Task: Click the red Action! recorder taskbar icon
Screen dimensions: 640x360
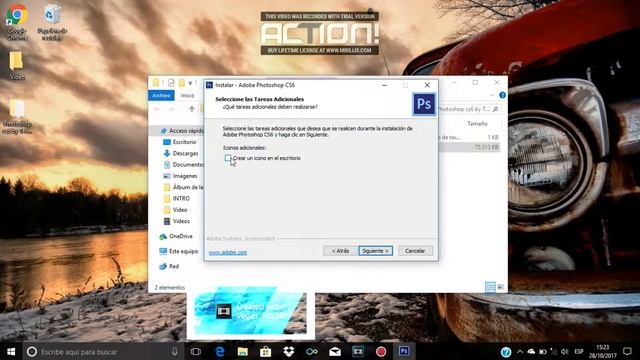Action: tap(381, 351)
